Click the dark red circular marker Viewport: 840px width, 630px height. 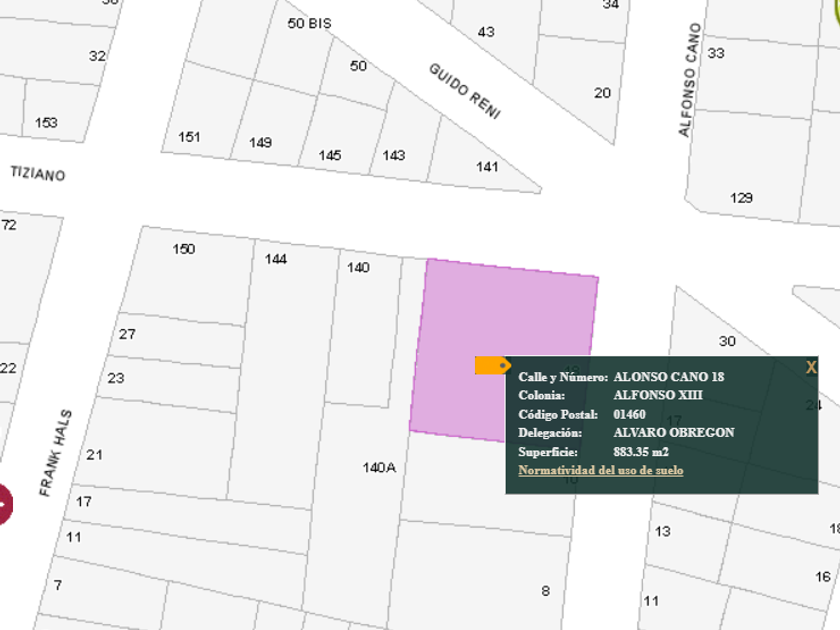pos(3,503)
